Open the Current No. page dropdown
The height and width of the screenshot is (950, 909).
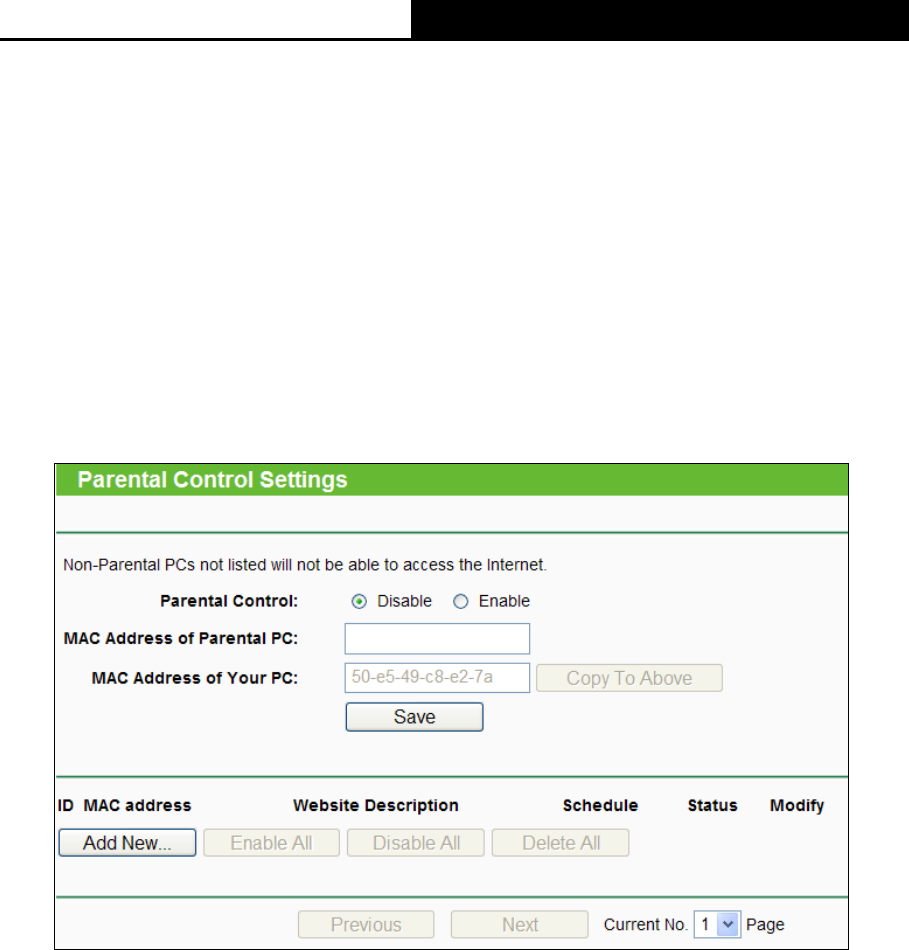click(717, 925)
